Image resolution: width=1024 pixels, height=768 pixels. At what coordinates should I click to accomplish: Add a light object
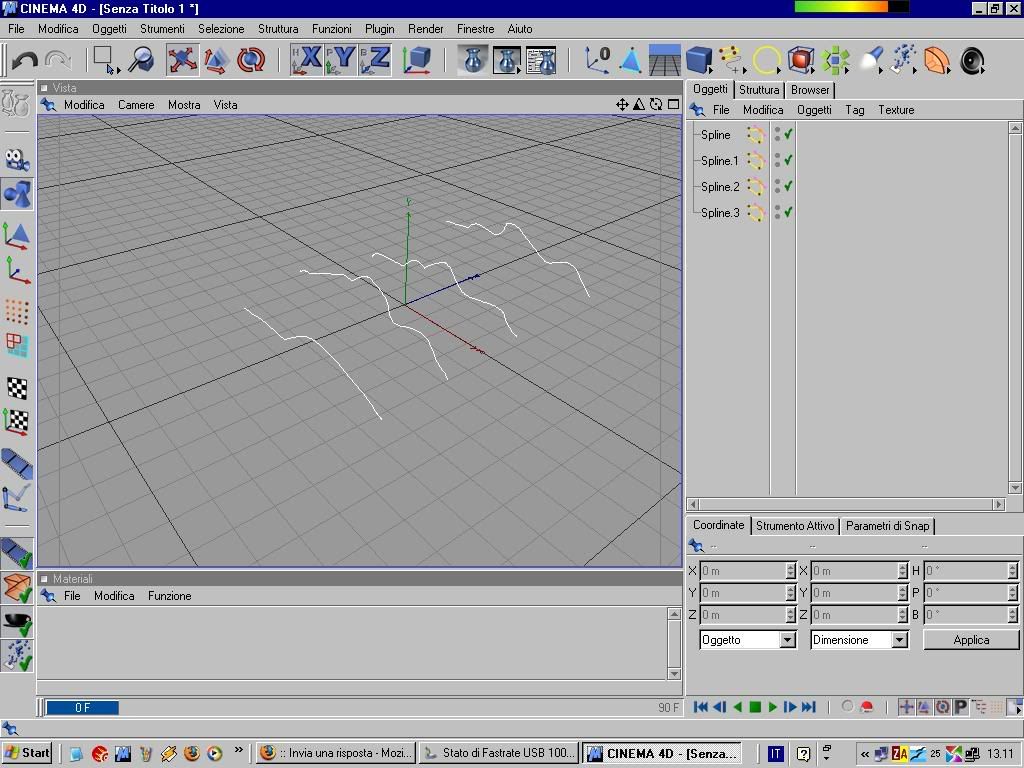pos(871,60)
